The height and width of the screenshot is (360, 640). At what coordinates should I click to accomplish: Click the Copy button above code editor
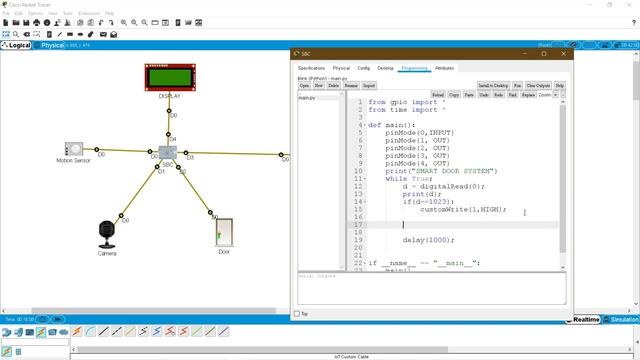[454, 95]
